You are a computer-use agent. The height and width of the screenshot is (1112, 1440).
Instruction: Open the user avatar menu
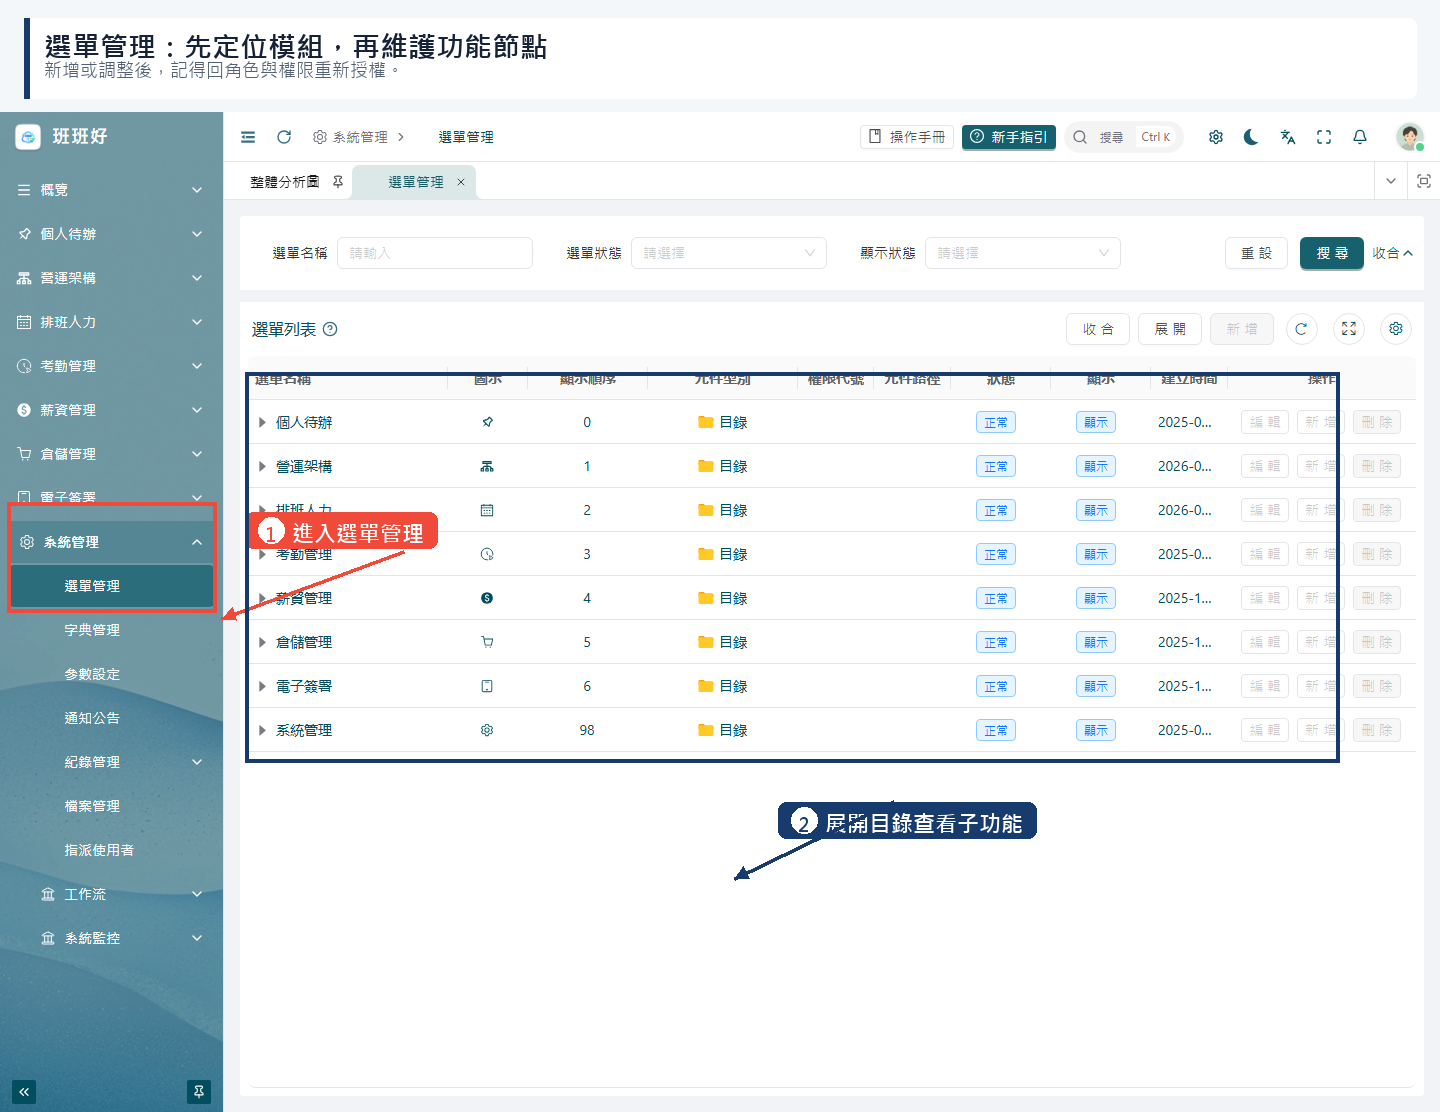pyautogui.click(x=1410, y=137)
